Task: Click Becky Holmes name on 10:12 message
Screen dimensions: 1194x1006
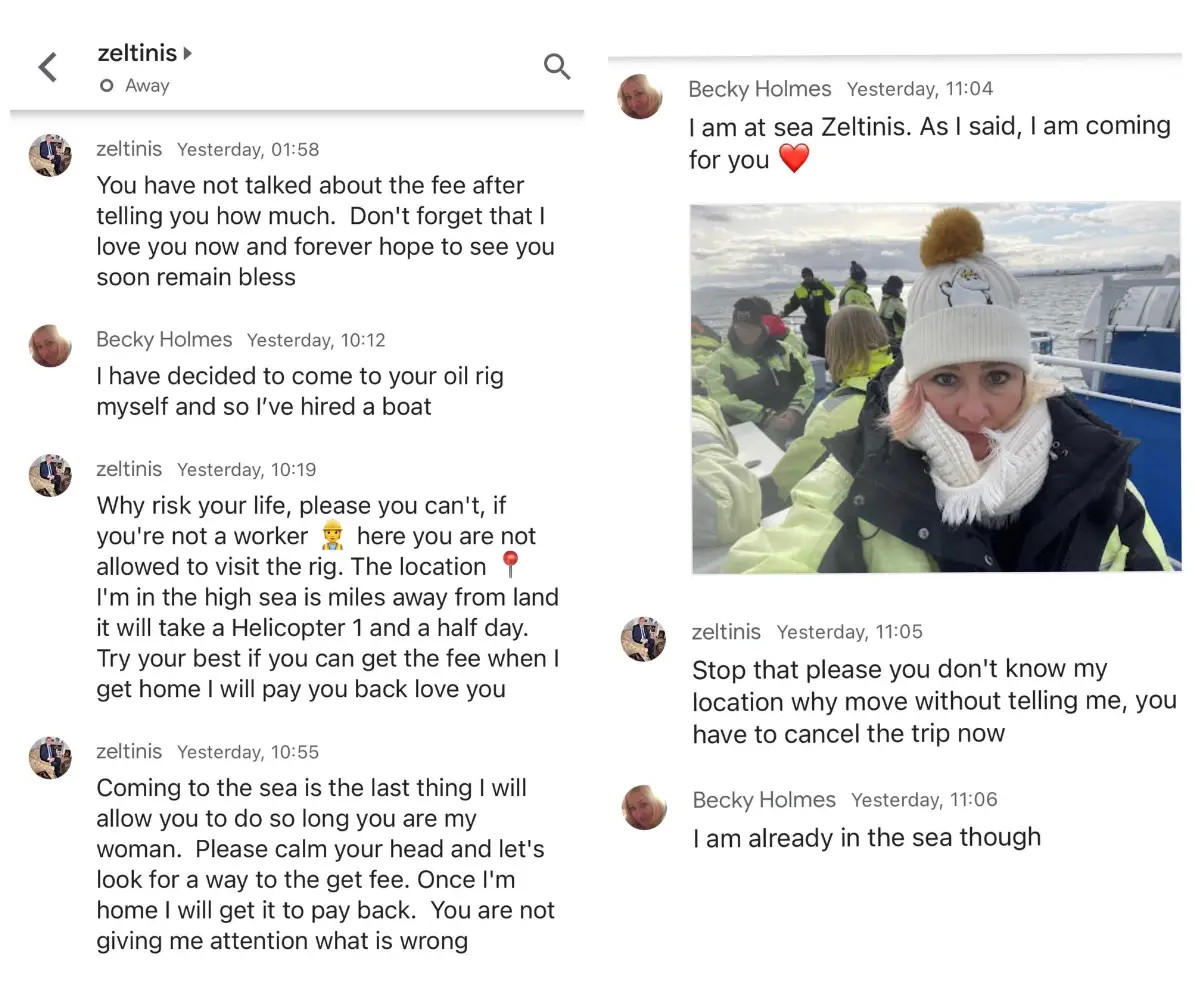Action: click(x=164, y=340)
